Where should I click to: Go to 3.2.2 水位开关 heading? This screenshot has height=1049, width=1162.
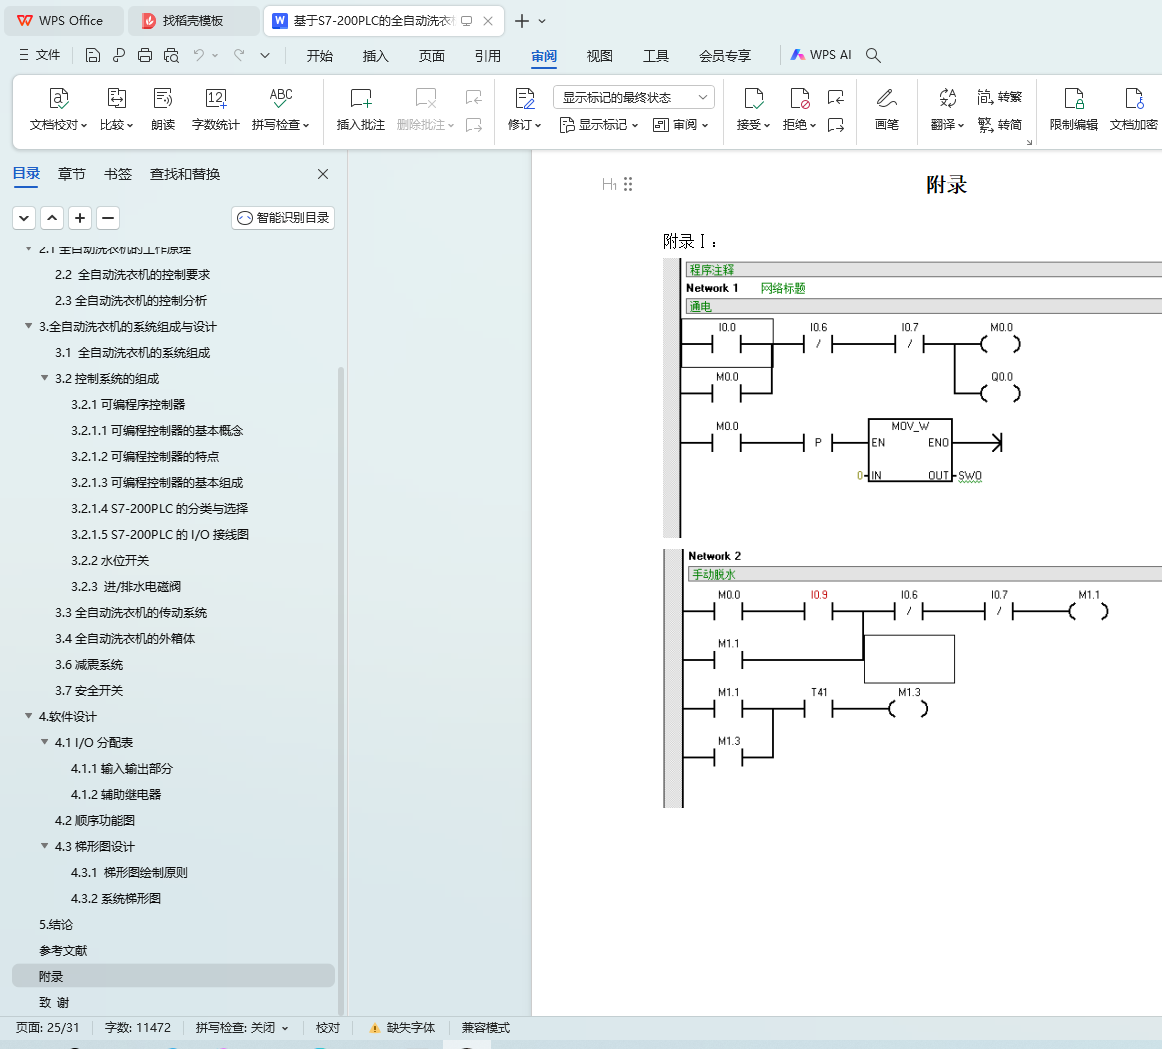coord(110,560)
